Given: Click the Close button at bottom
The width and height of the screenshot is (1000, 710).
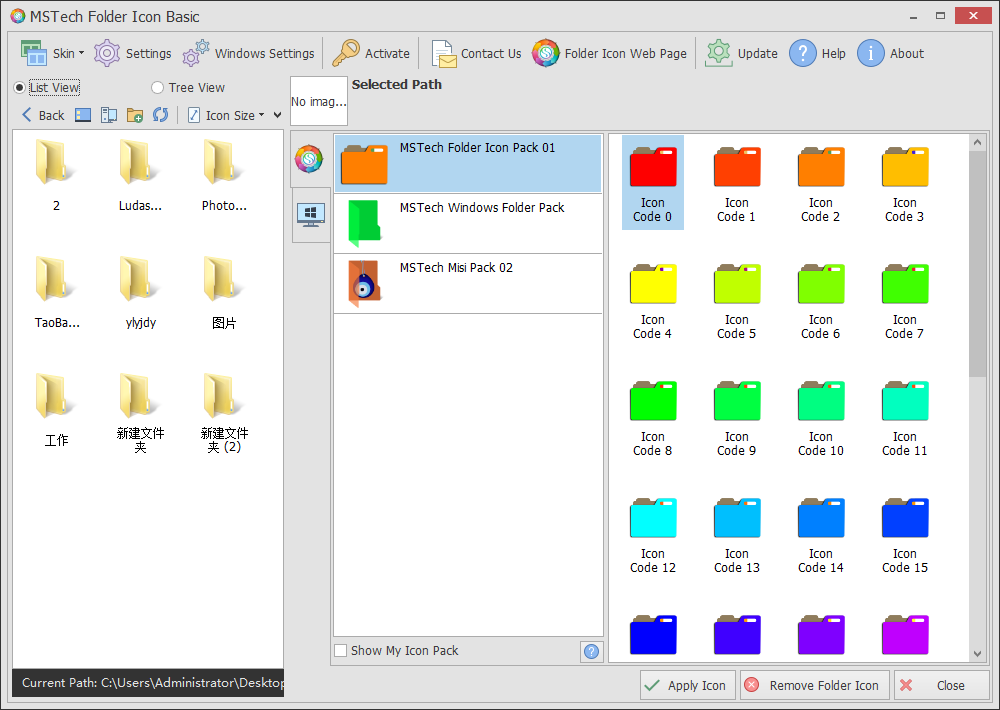Looking at the screenshot, I should pyautogui.click(x=941, y=685).
